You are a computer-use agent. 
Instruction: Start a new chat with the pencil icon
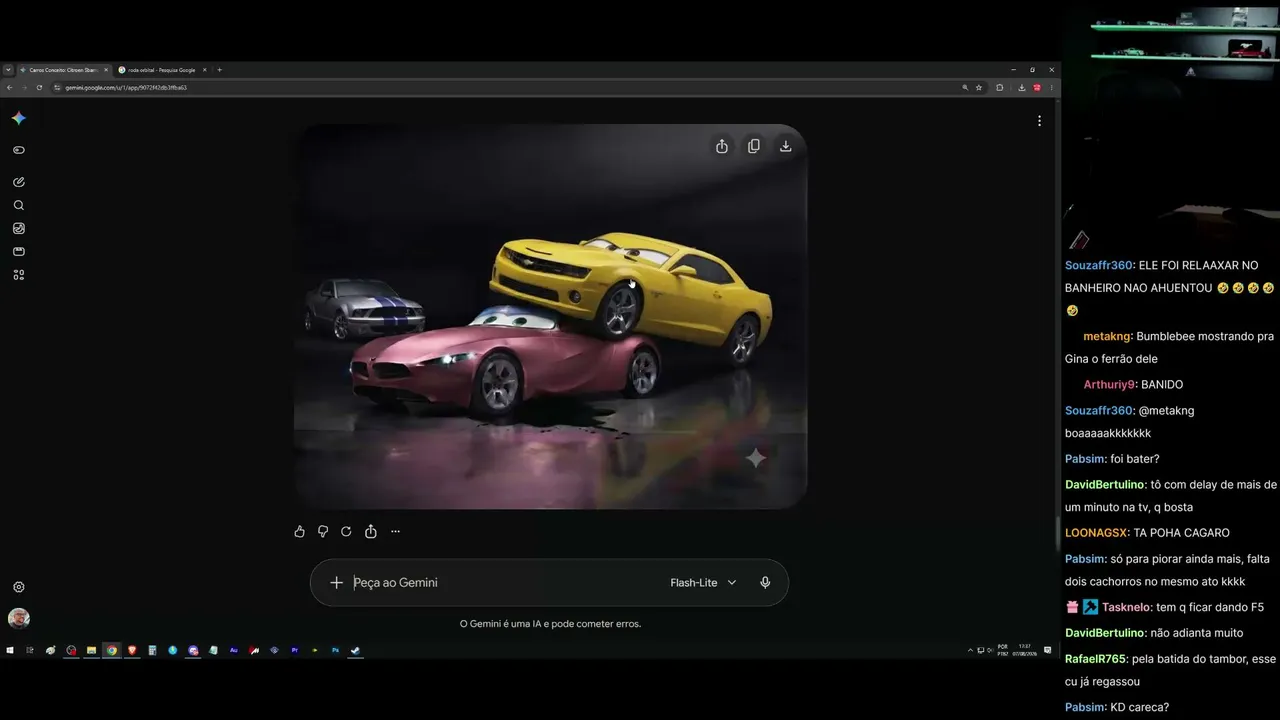[x=18, y=182]
